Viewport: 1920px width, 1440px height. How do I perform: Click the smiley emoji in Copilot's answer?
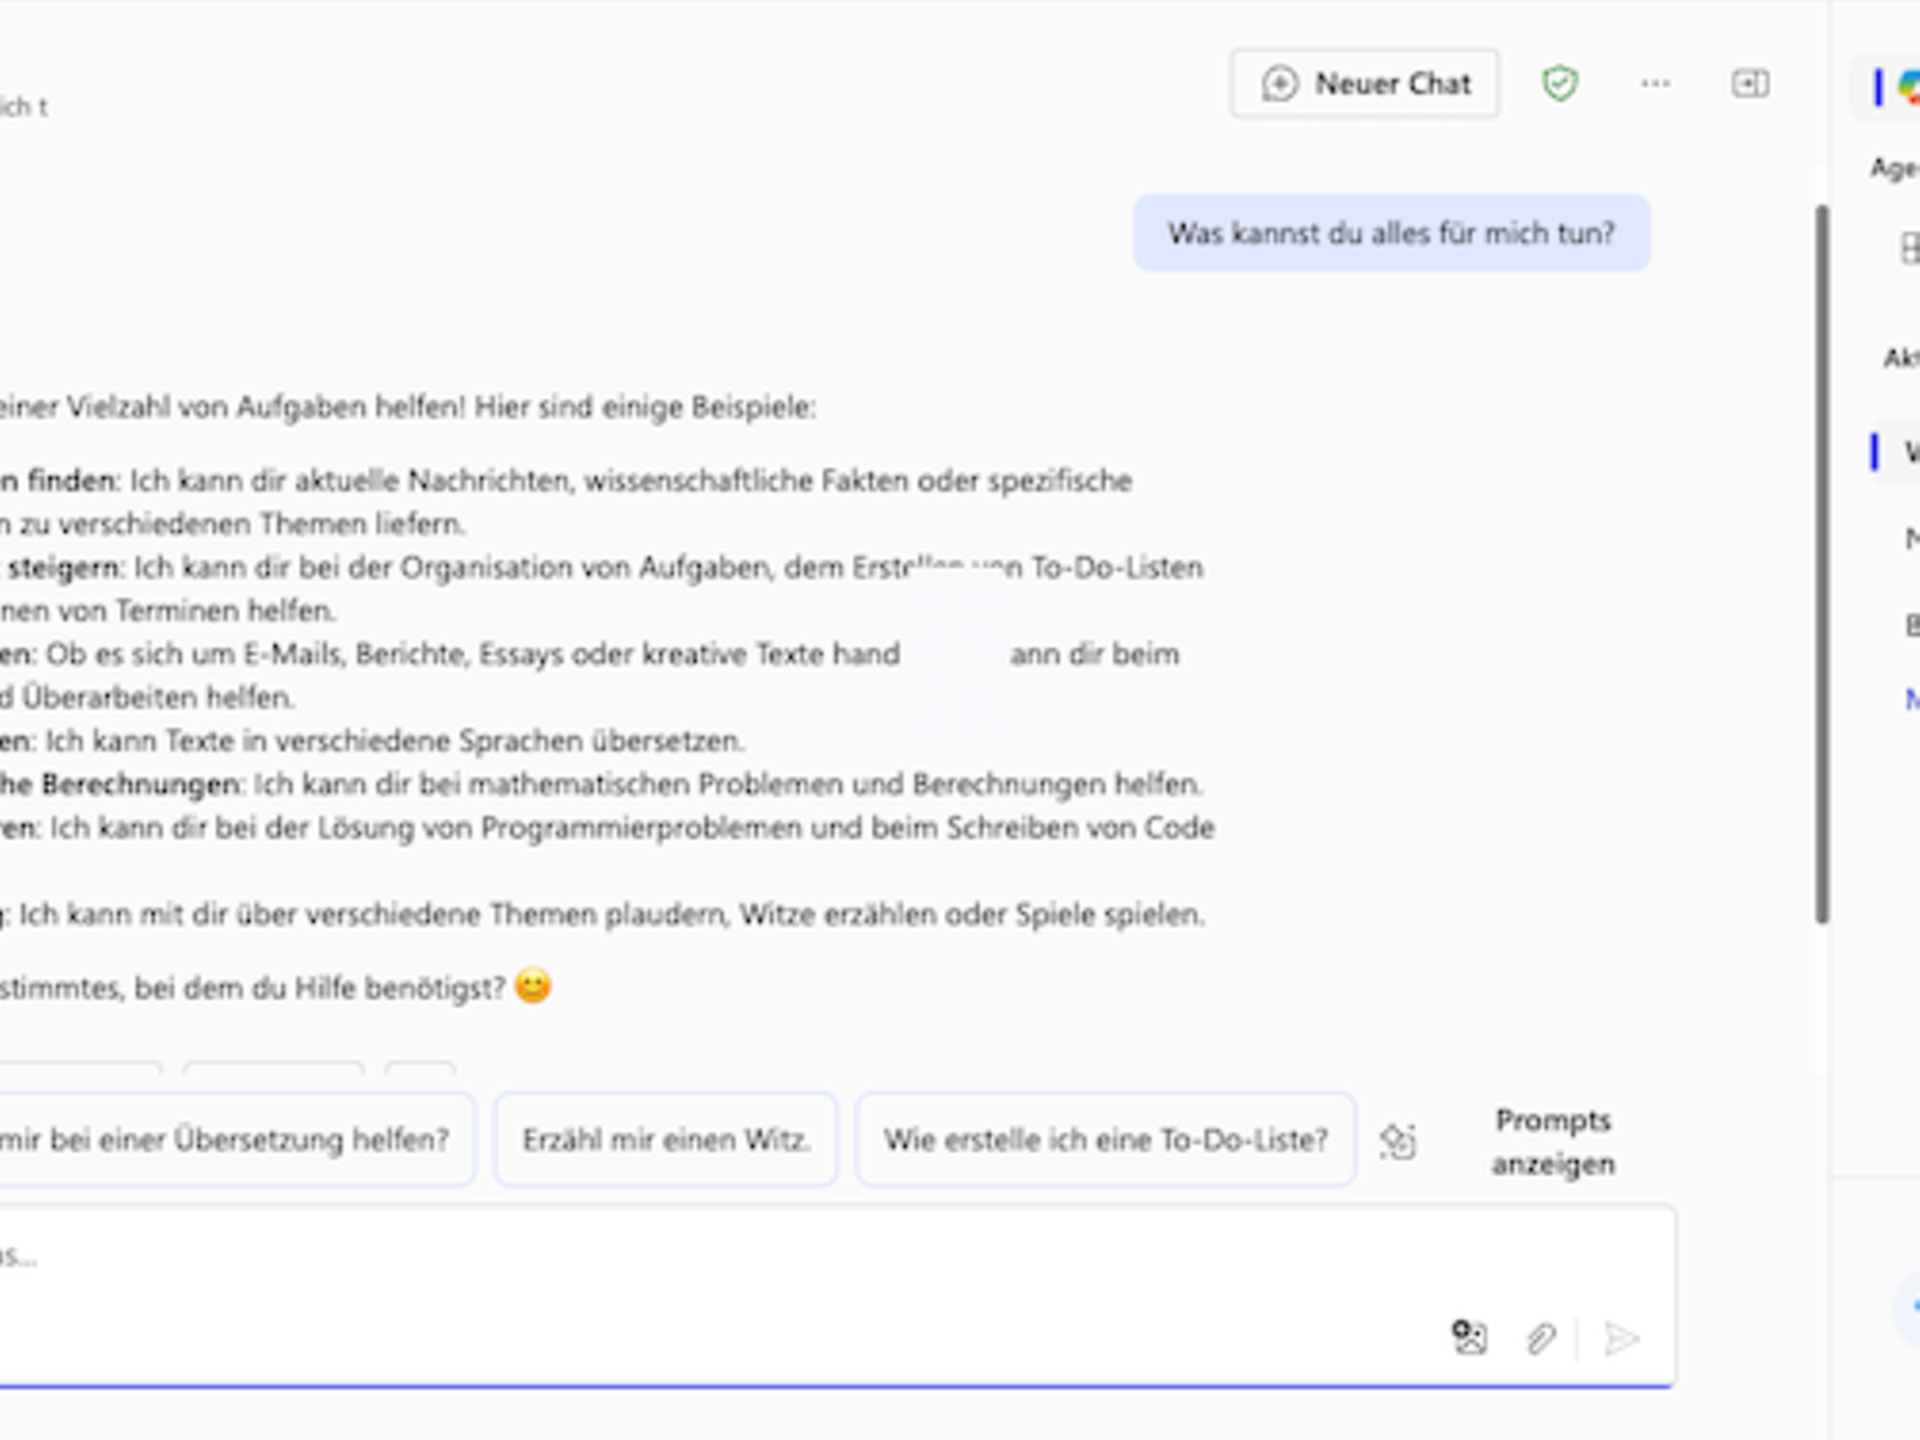tap(533, 986)
